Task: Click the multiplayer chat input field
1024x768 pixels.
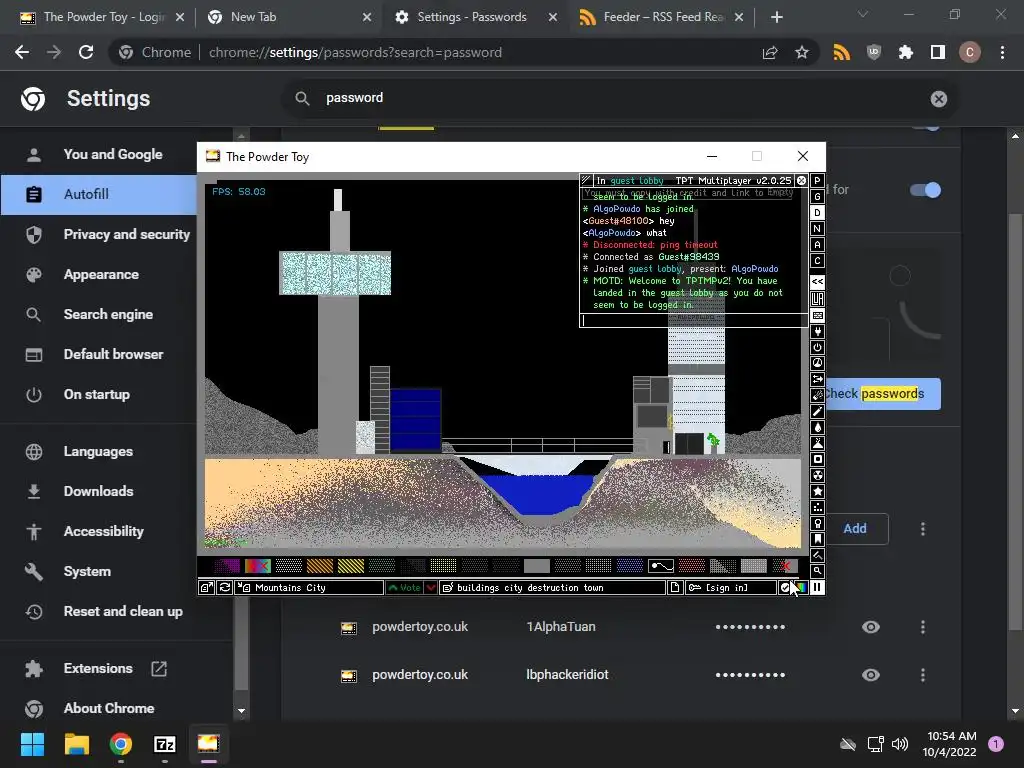Action: (x=694, y=320)
